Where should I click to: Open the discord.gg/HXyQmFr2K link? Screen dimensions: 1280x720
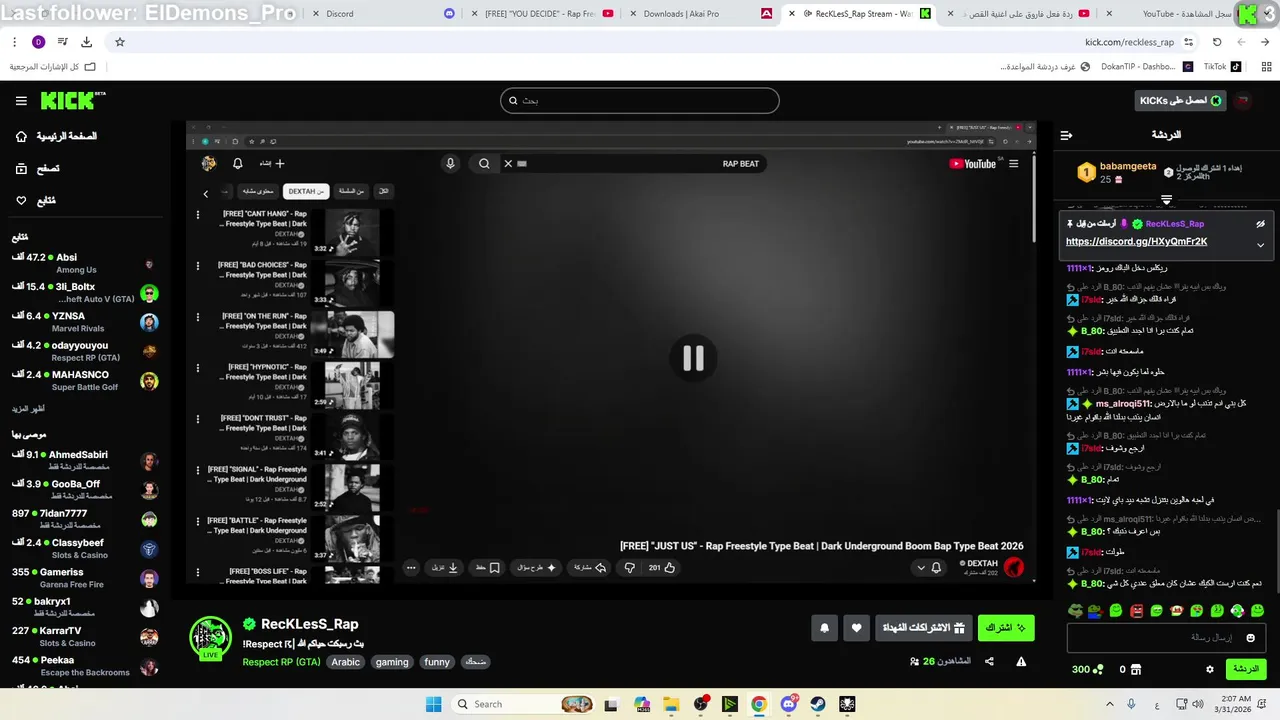(1136, 242)
